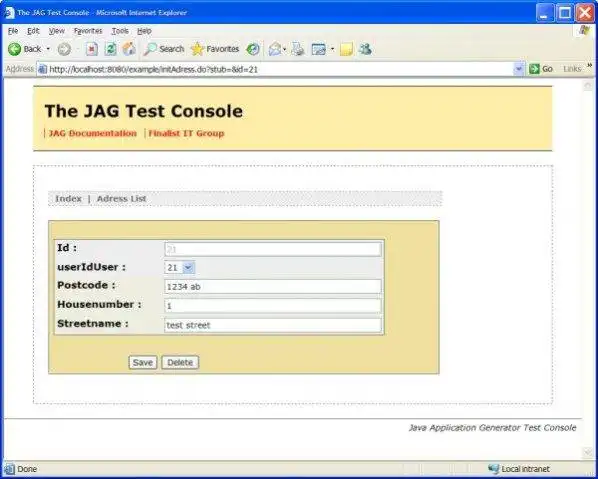Maximize the Internet Explorer window

(565, 13)
